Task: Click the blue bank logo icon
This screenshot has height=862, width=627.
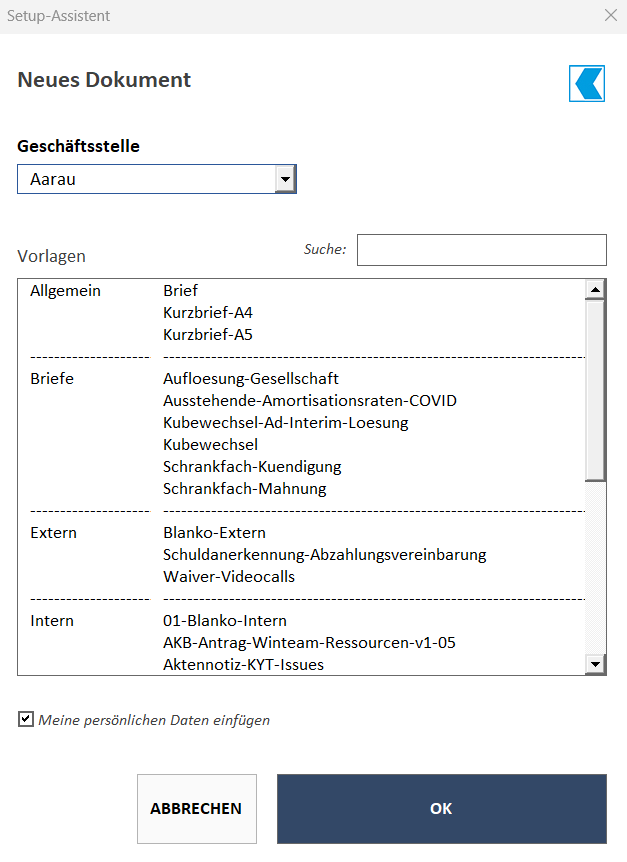Action: [x=586, y=84]
